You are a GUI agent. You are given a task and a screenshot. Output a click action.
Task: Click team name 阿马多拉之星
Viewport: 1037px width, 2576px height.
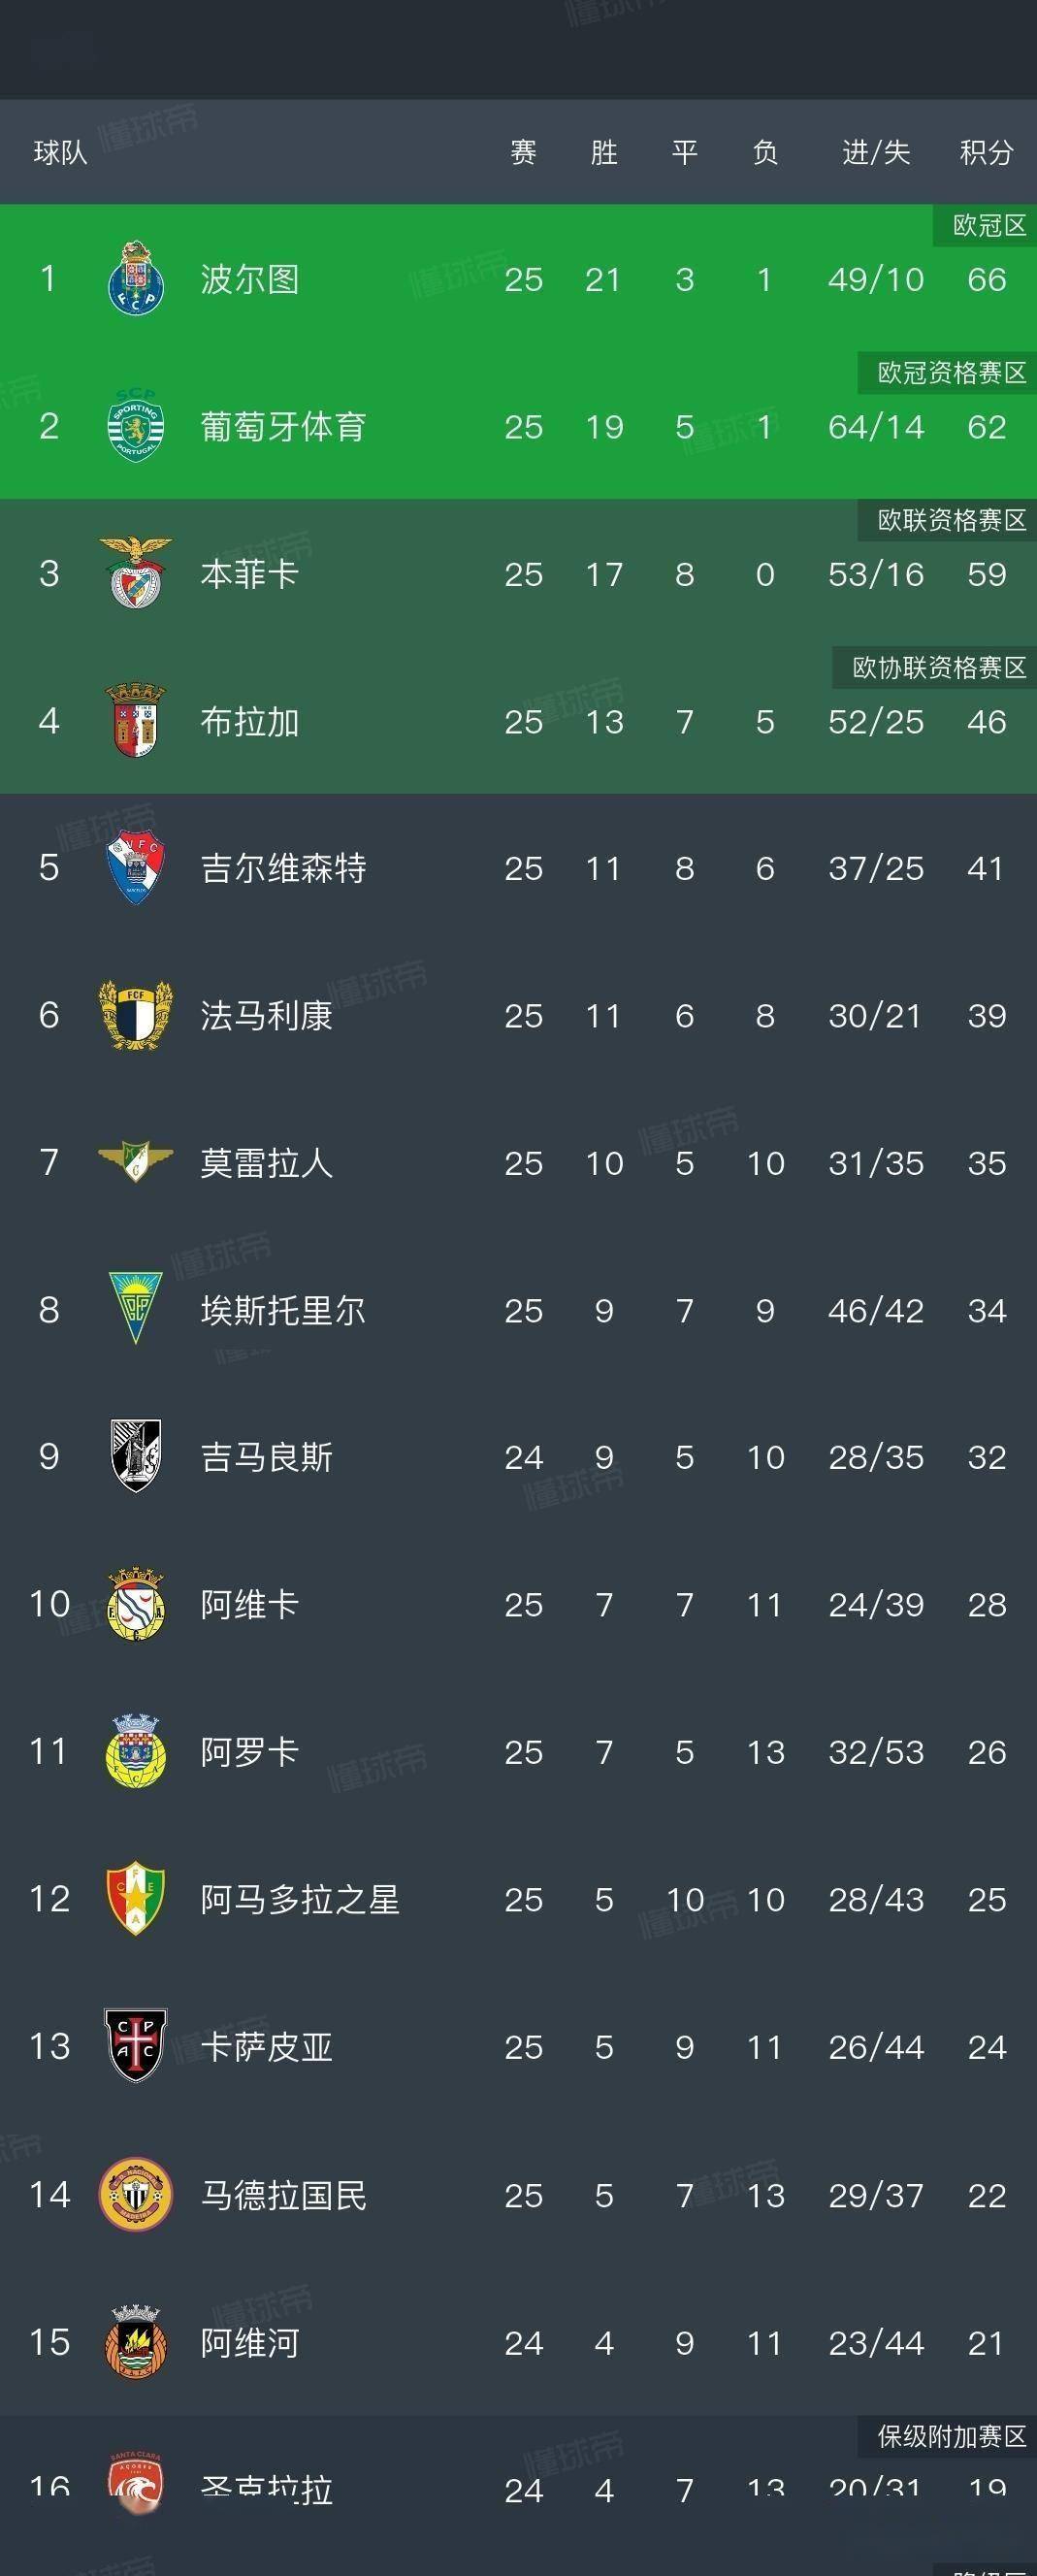click(300, 1899)
